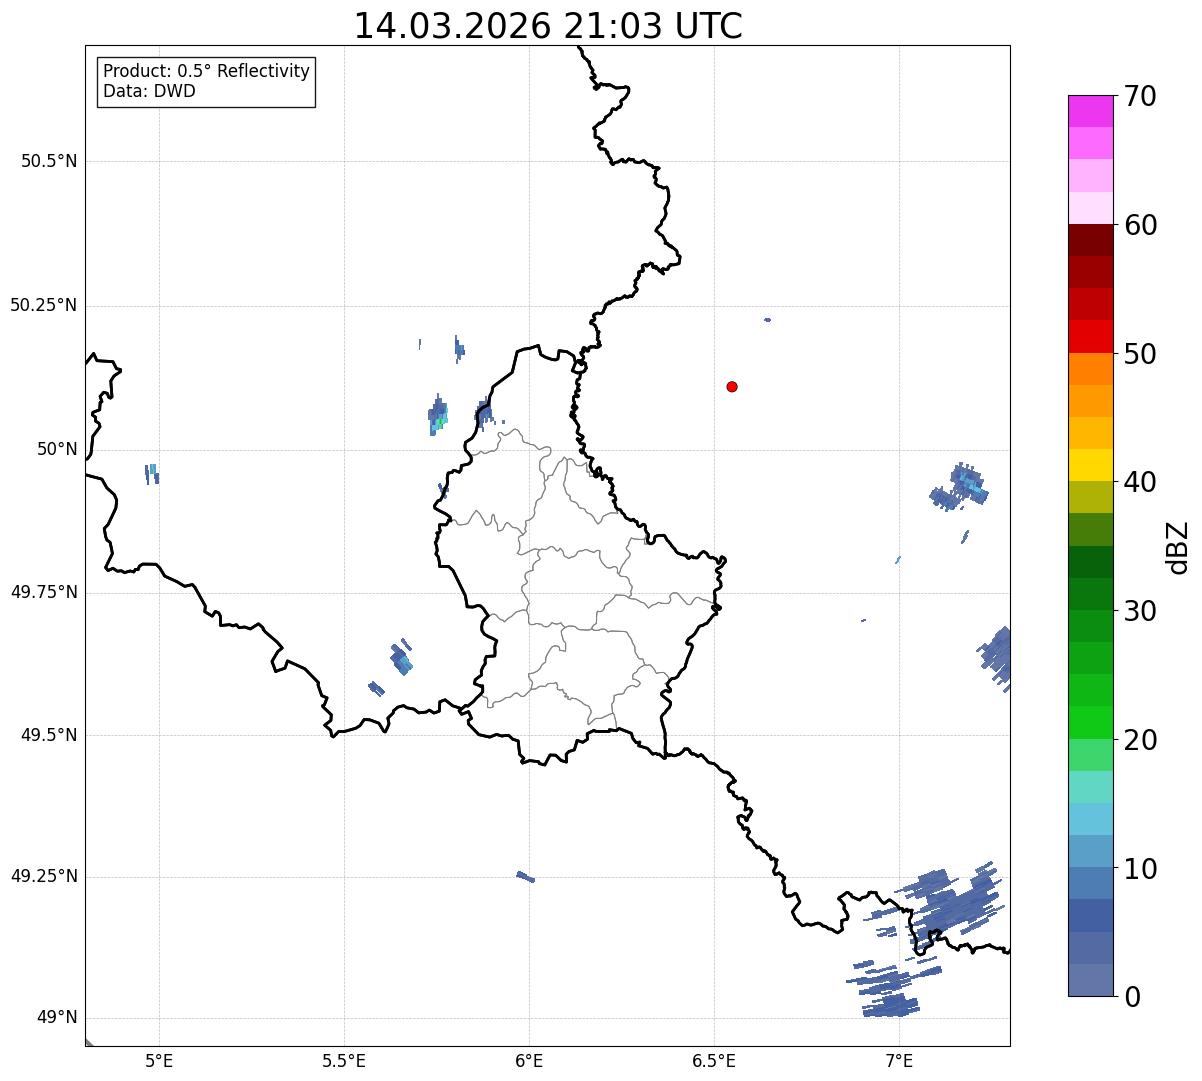Viewport: 1202px width, 1081px height.
Task: Select the dark green colorbar segment above 30
Action: tap(1090, 594)
